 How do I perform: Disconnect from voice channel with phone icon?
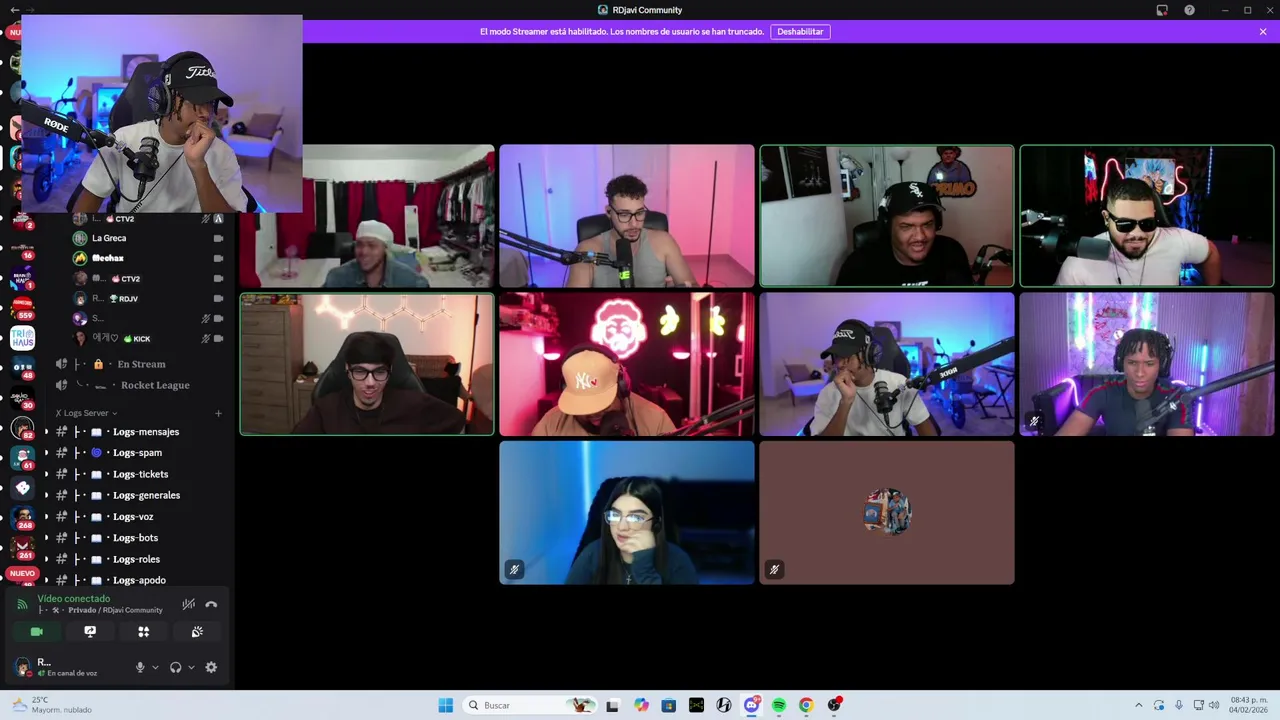pos(211,604)
